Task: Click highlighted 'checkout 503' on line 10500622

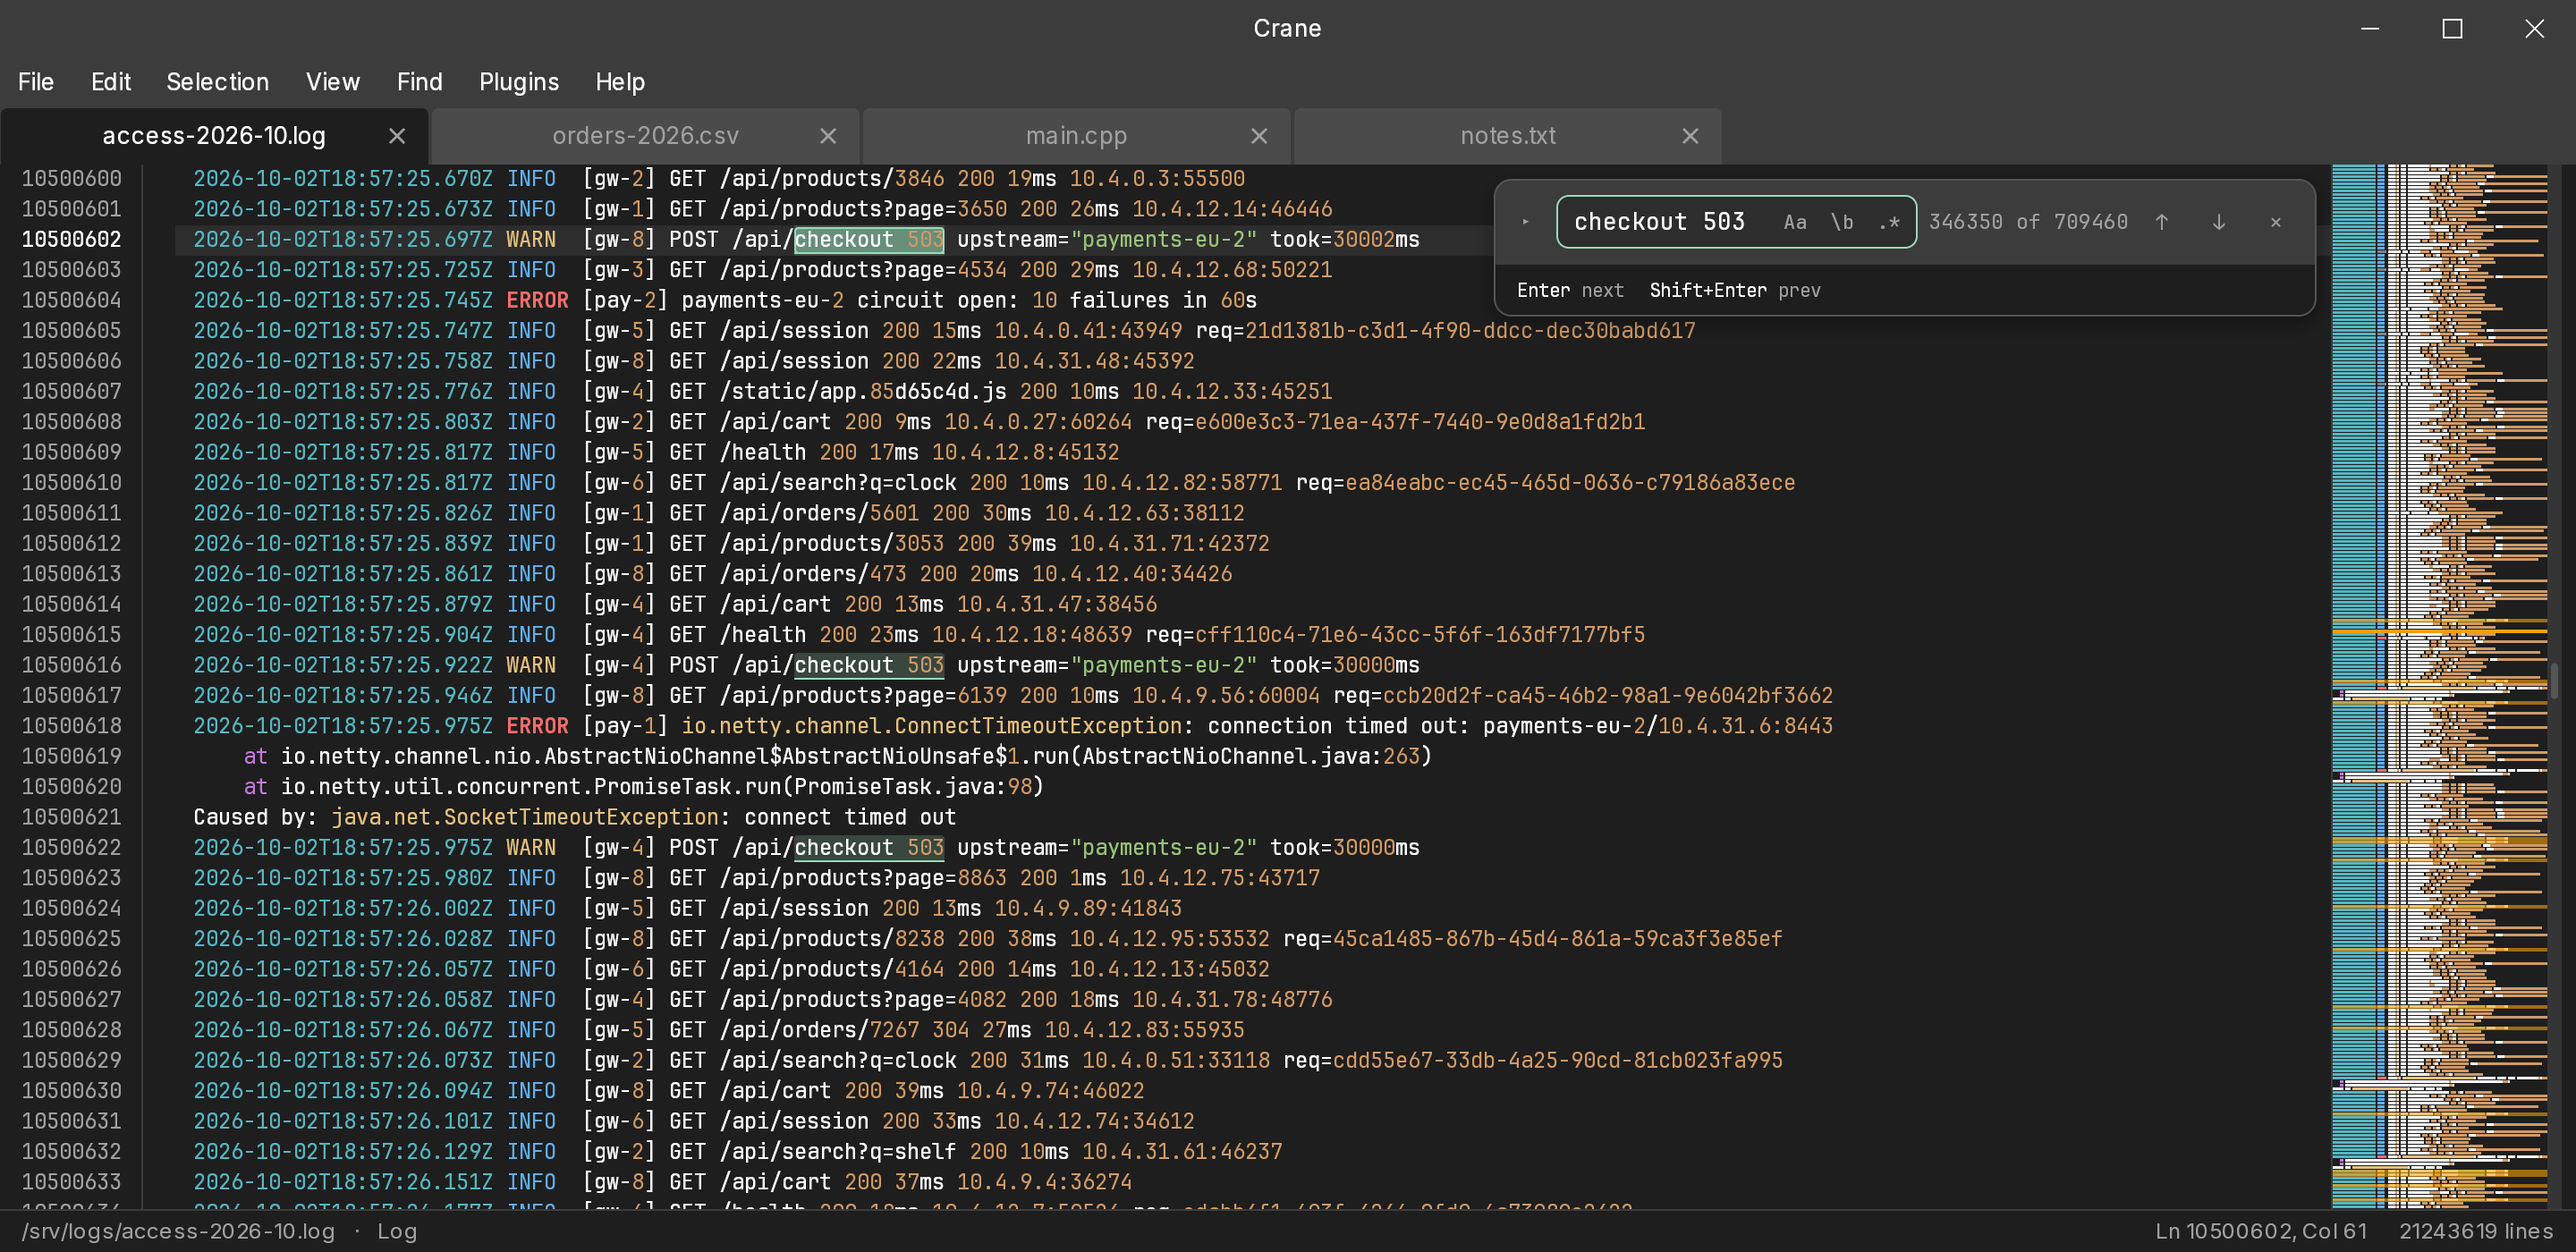Action: click(x=869, y=848)
